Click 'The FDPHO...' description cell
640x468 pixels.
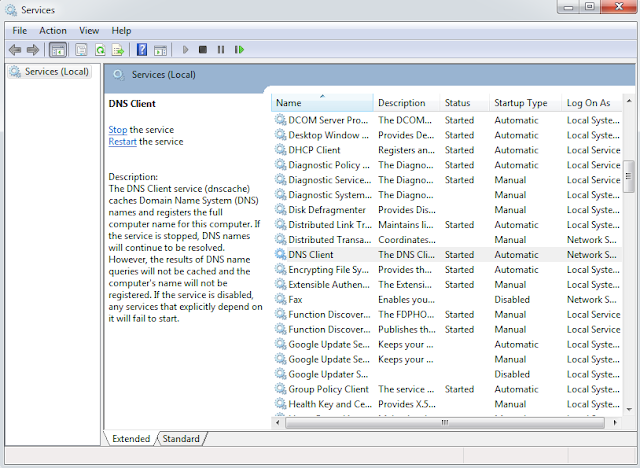point(406,314)
